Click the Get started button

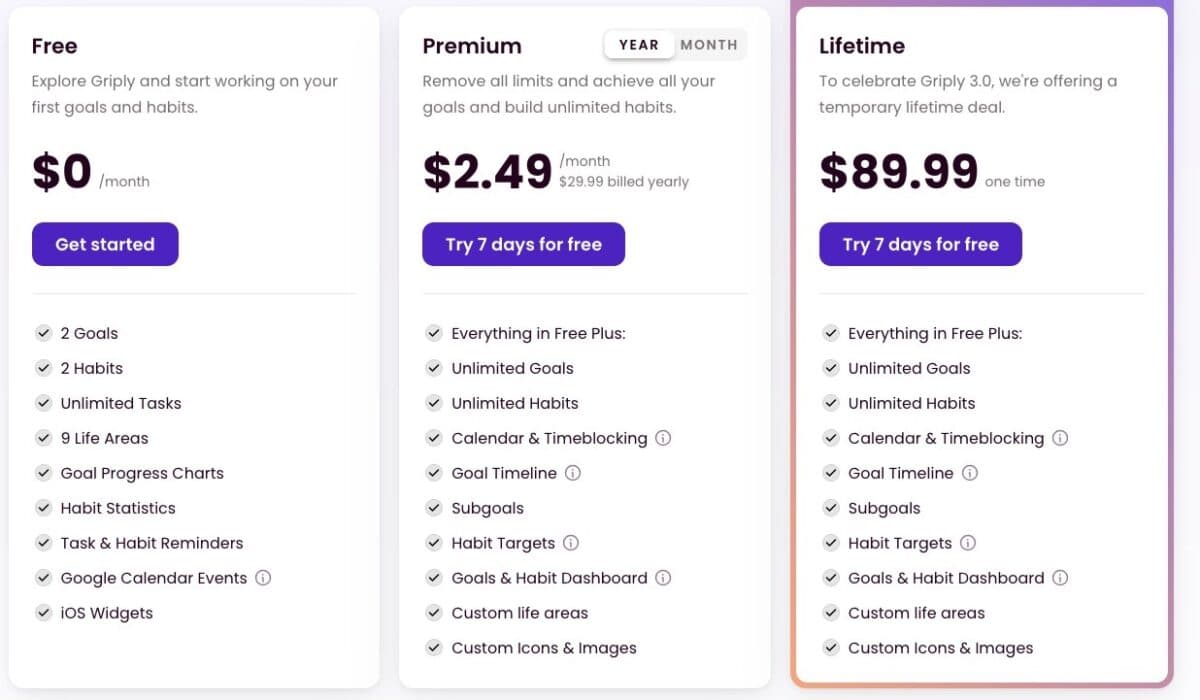pos(105,244)
